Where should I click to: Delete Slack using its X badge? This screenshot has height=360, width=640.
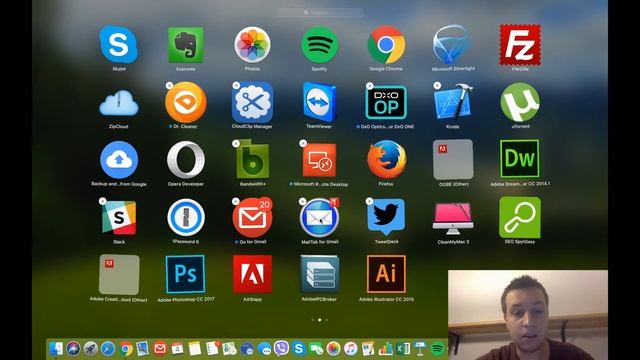(x=102, y=201)
